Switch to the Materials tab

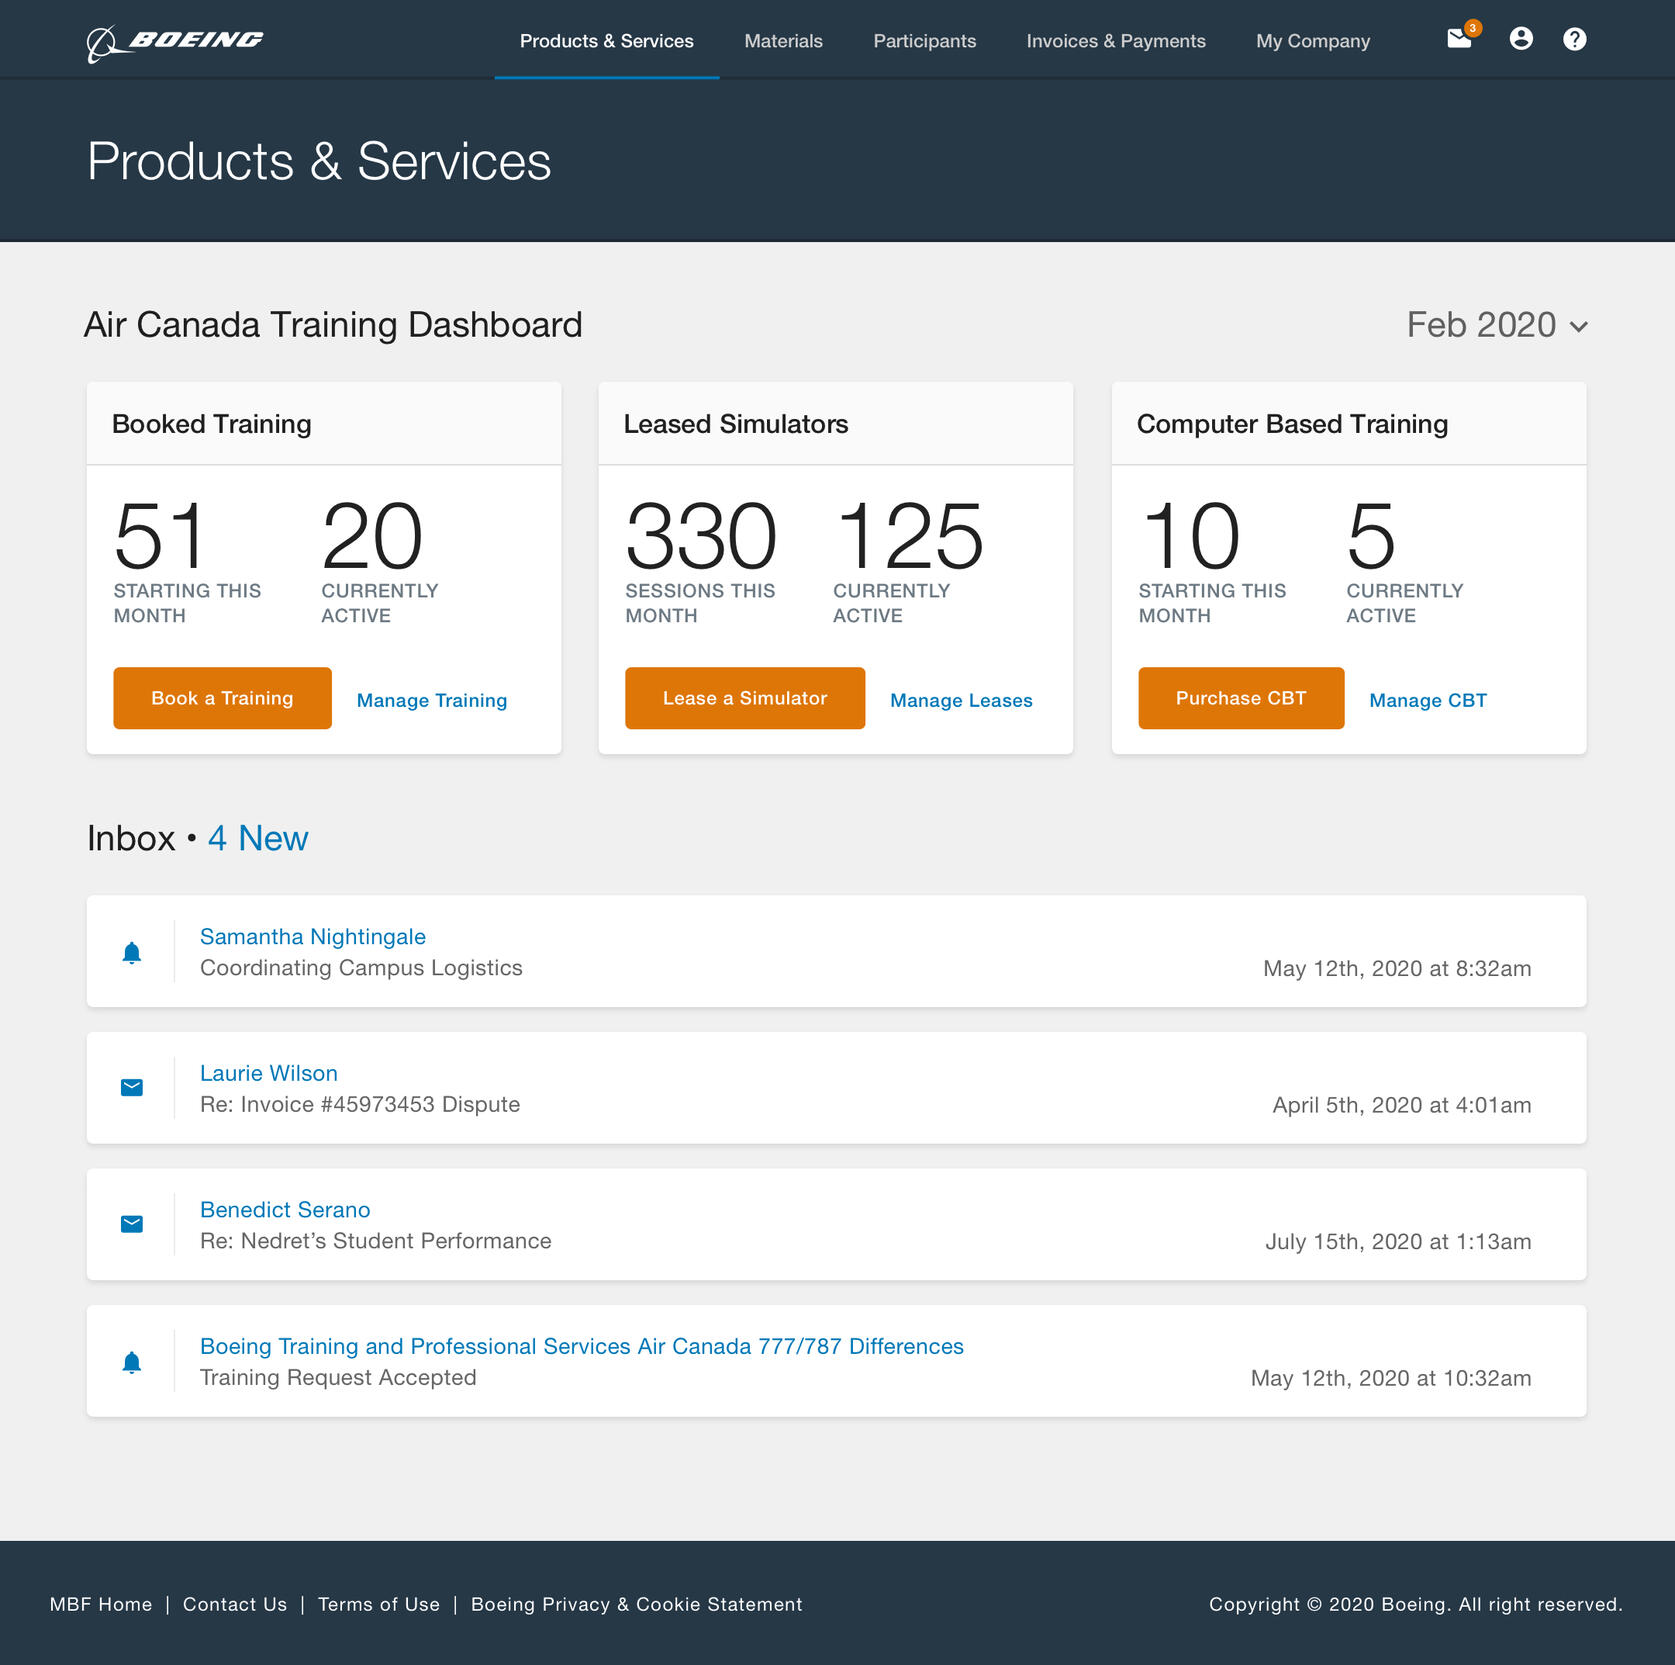click(783, 41)
